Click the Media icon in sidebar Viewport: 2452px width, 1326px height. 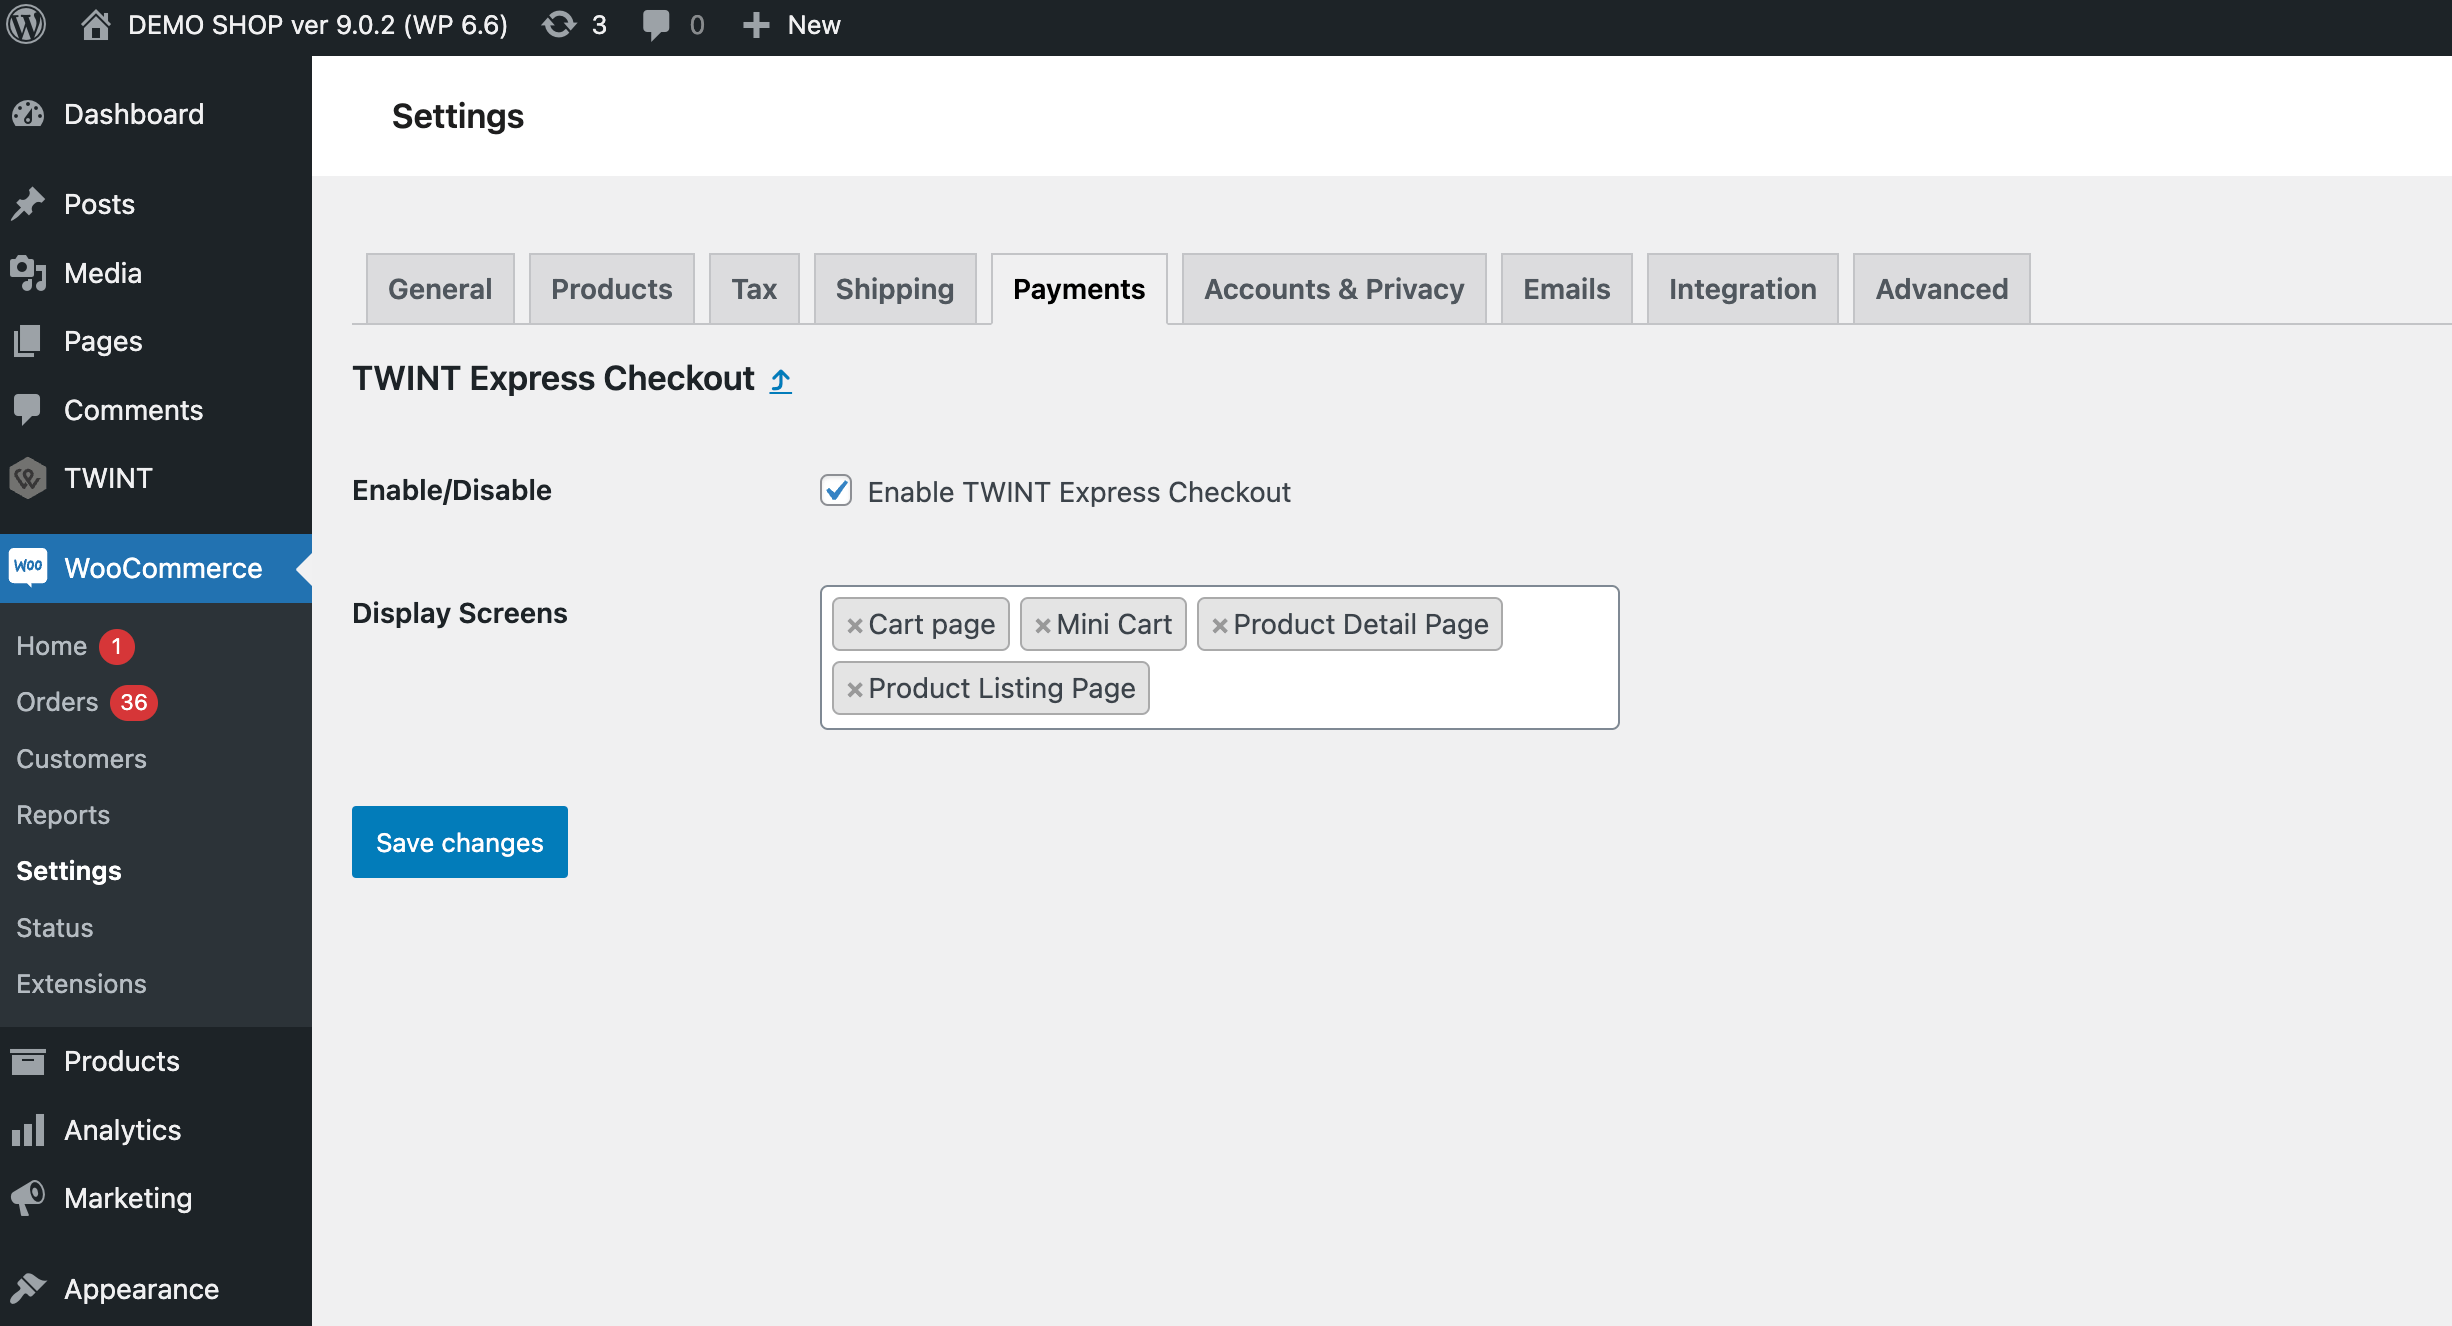(x=28, y=273)
